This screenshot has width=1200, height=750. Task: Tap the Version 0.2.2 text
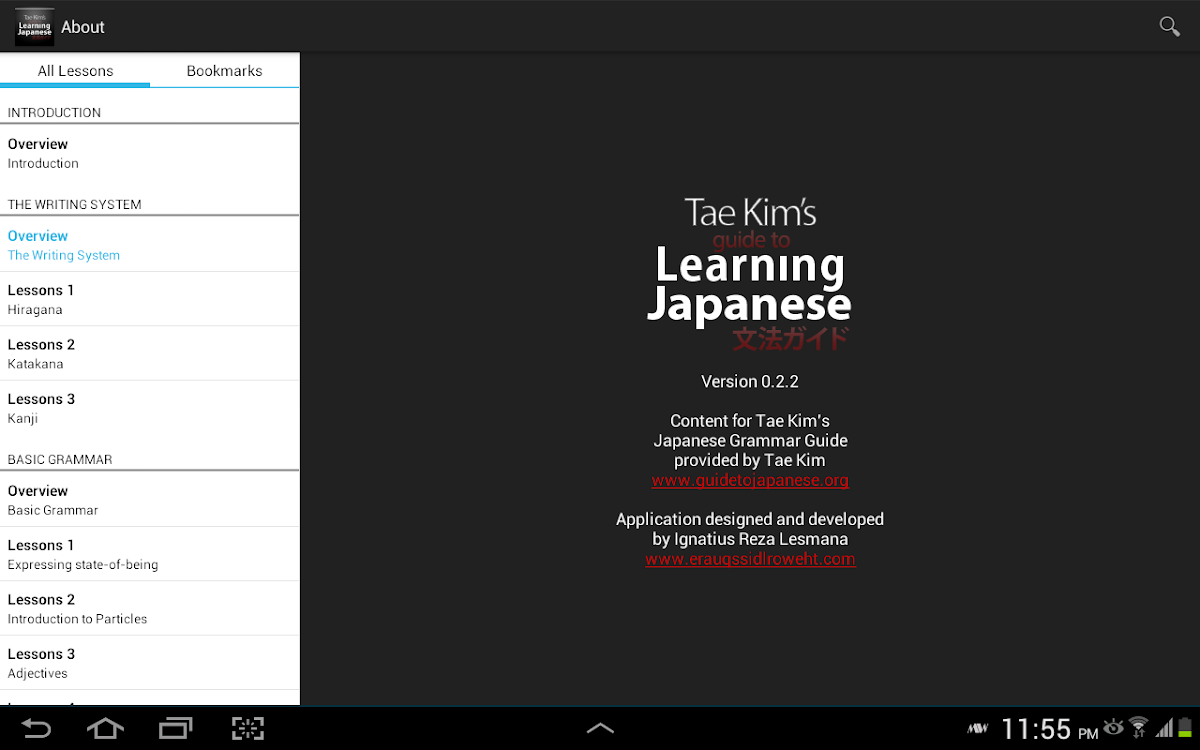pyautogui.click(x=750, y=381)
